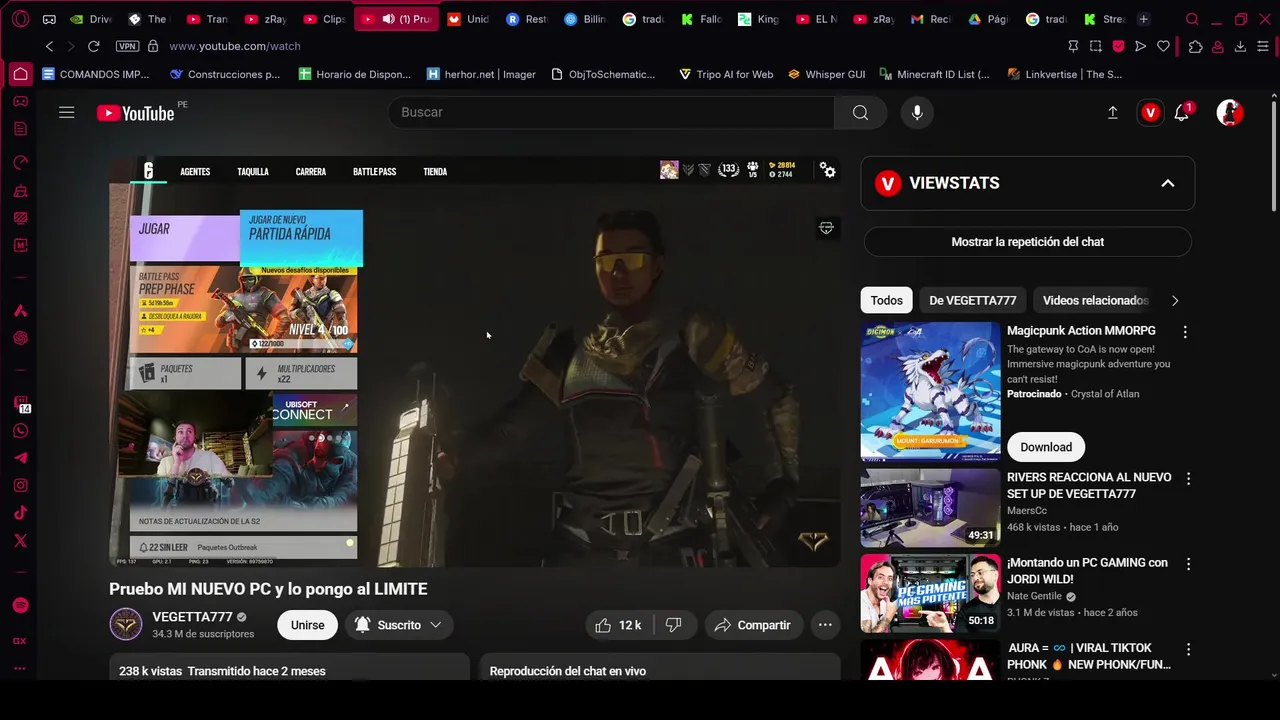Select the De VEGETTA777 filter chip
The width and height of the screenshot is (1280, 720).
click(972, 300)
